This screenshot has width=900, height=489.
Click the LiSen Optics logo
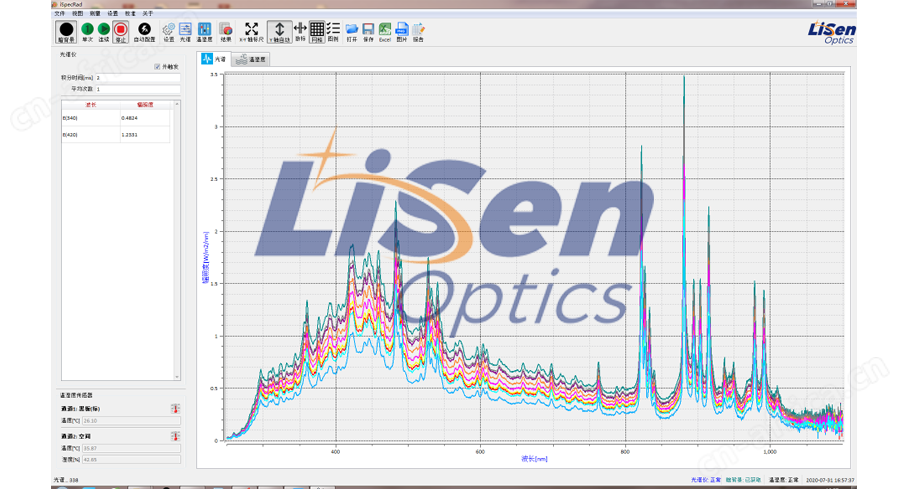tap(832, 33)
